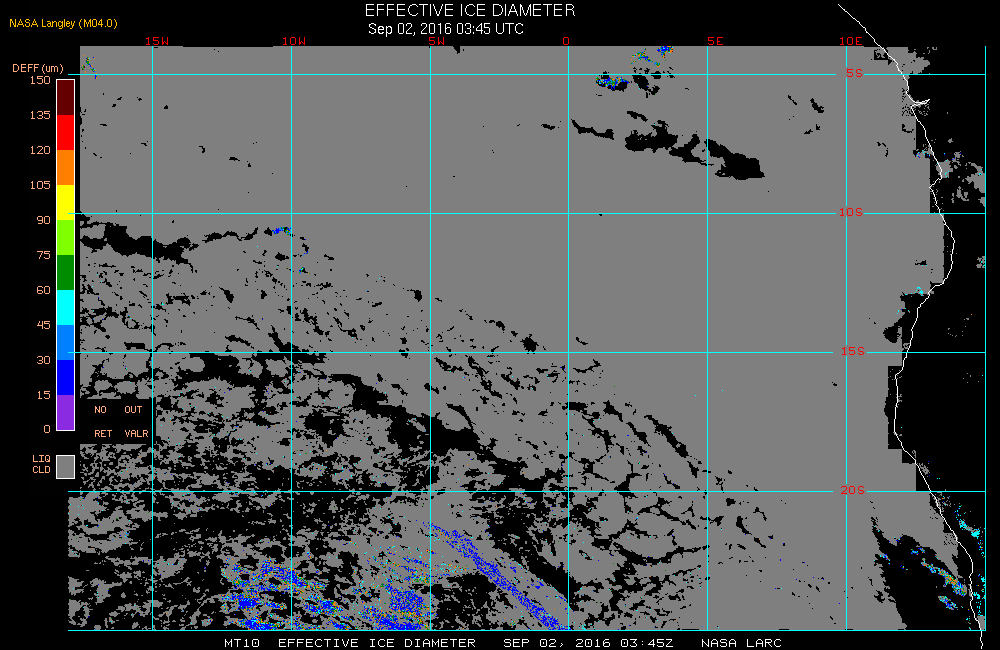Image resolution: width=1000 pixels, height=650 pixels.
Task: Select the purple 0-15 legend swatch
Action: click(x=66, y=413)
